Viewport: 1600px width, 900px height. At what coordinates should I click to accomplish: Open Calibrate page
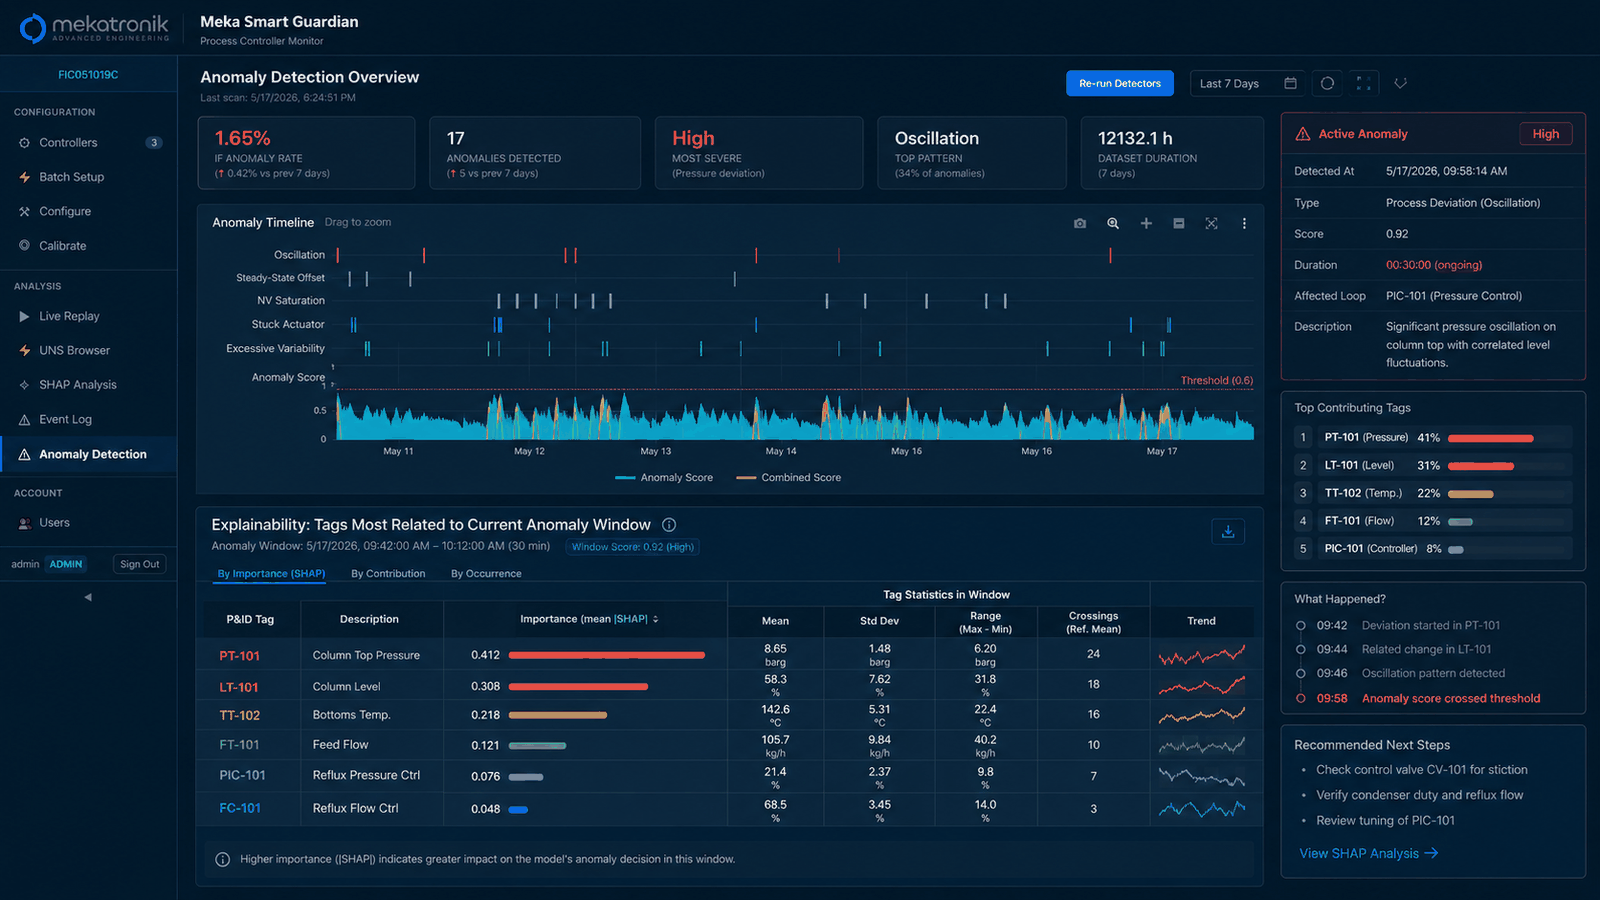[88, 246]
